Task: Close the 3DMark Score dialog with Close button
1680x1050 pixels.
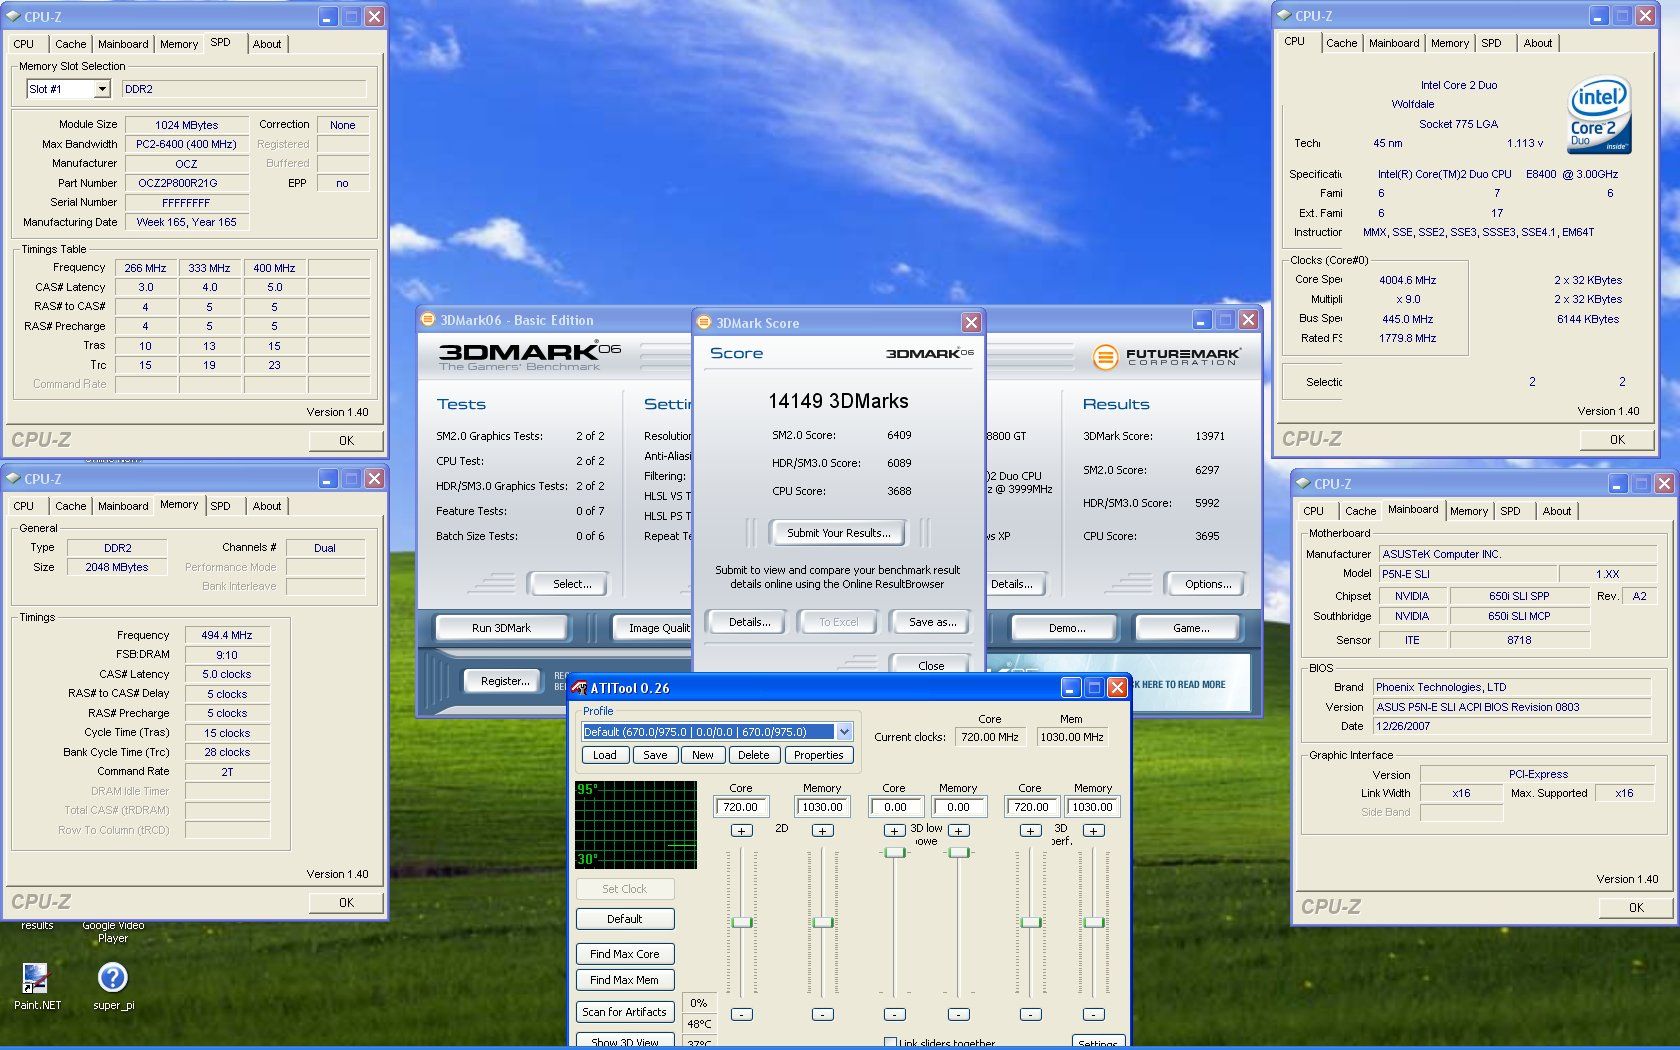Action: tap(930, 665)
